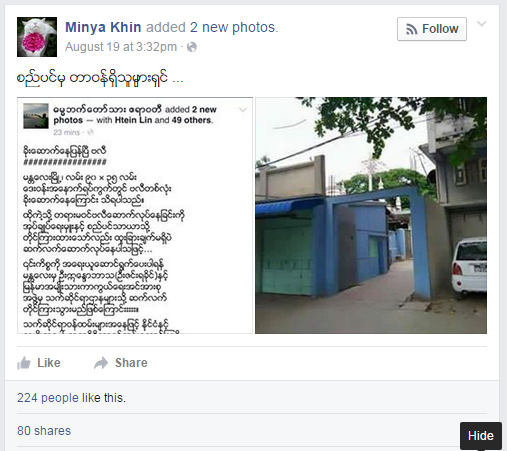Open the 224 people like this link
This screenshot has width=507, height=451.
point(71,398)
